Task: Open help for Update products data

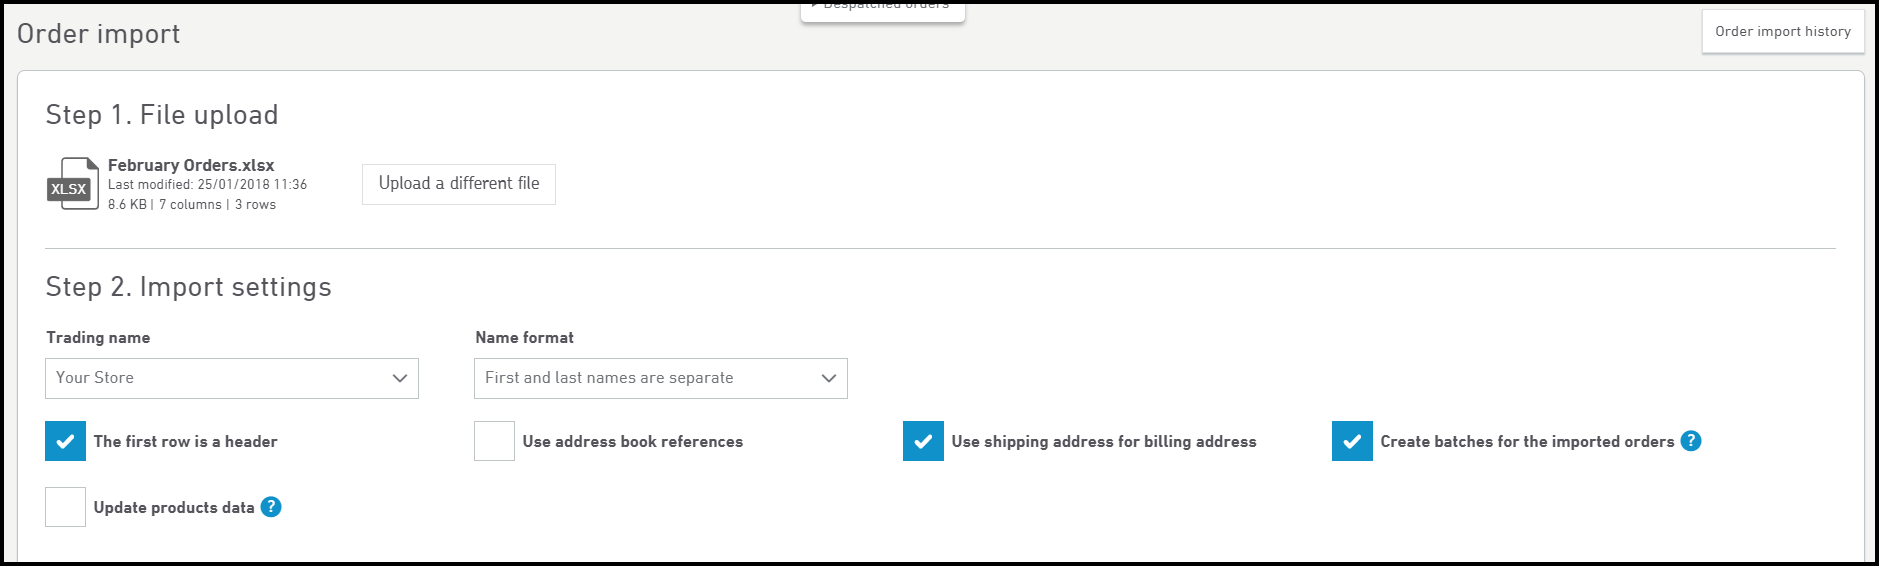Action: [271, 507]
